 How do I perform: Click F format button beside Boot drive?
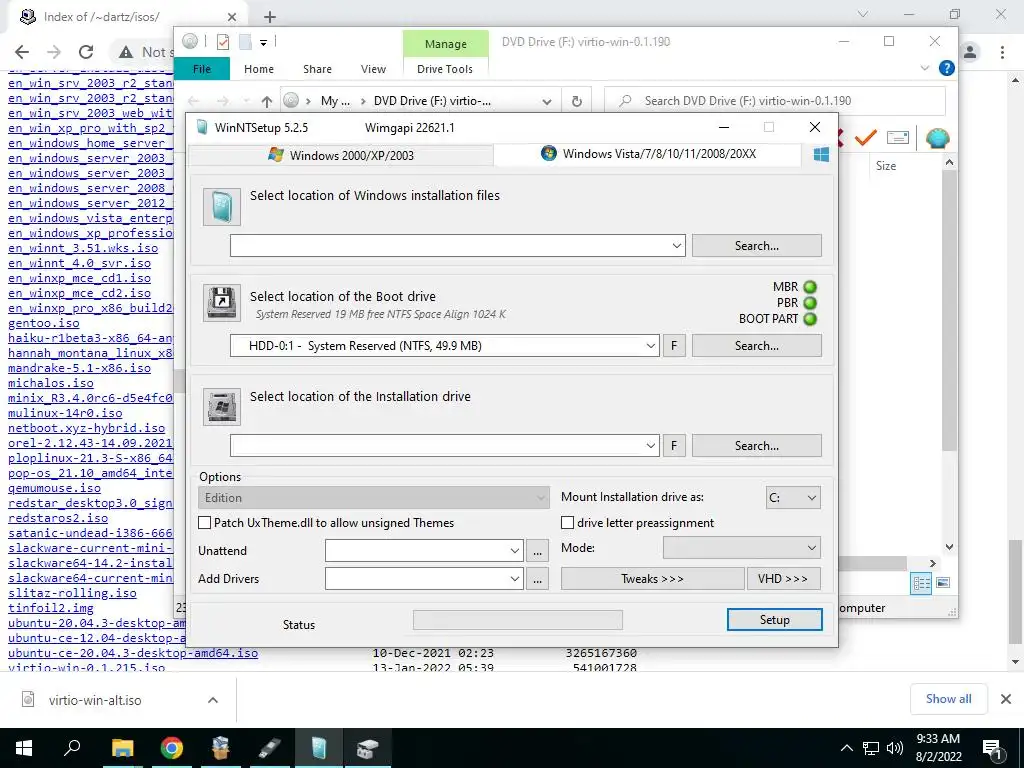point(674,345)
